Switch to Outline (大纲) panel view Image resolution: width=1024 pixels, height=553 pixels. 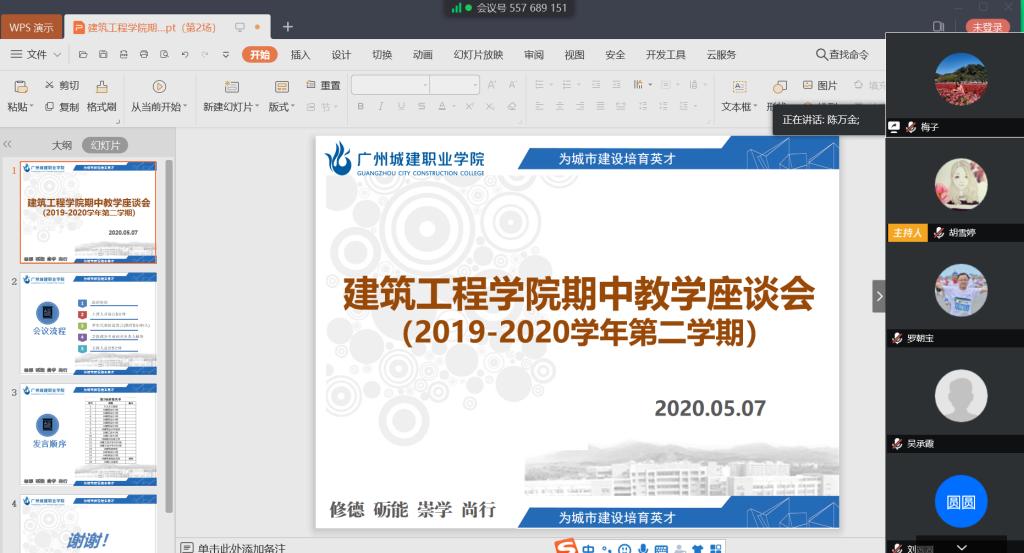[62, 145]
